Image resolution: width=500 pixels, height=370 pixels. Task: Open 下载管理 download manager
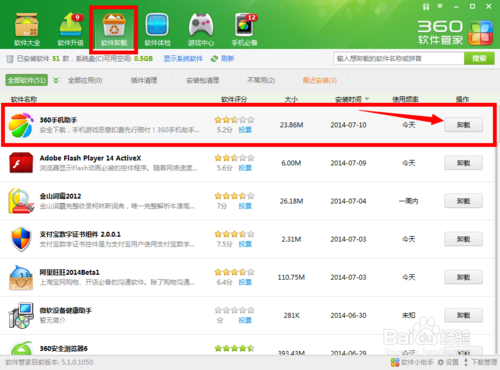[480, 362]
